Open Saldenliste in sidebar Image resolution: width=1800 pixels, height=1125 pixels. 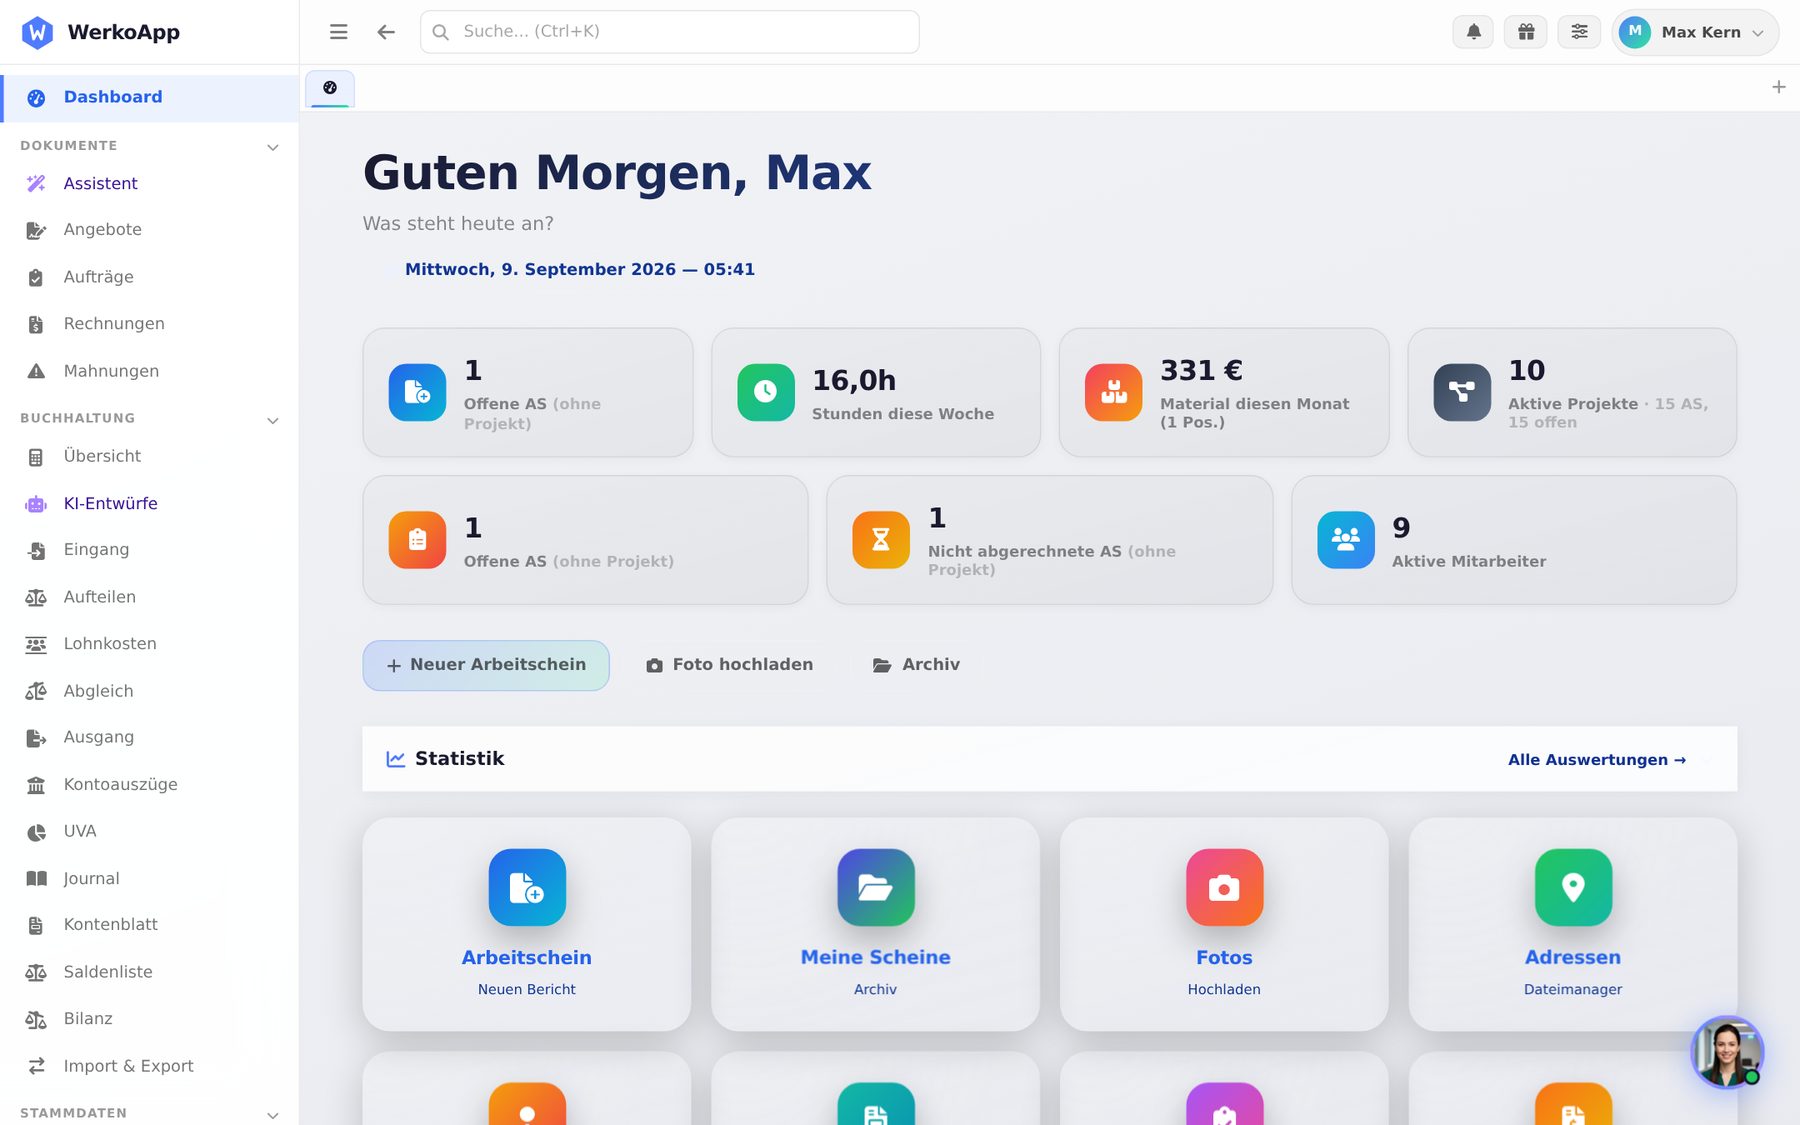click(150, 972)
